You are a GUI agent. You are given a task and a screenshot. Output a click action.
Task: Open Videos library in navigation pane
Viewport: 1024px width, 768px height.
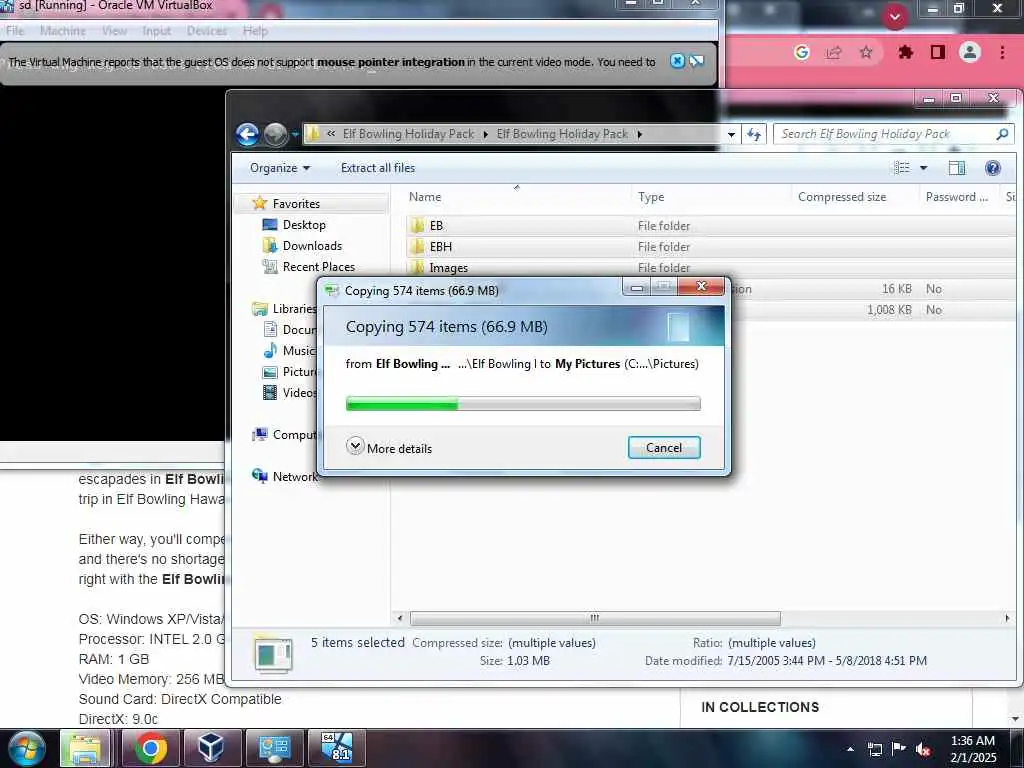[x=299, y=392]
